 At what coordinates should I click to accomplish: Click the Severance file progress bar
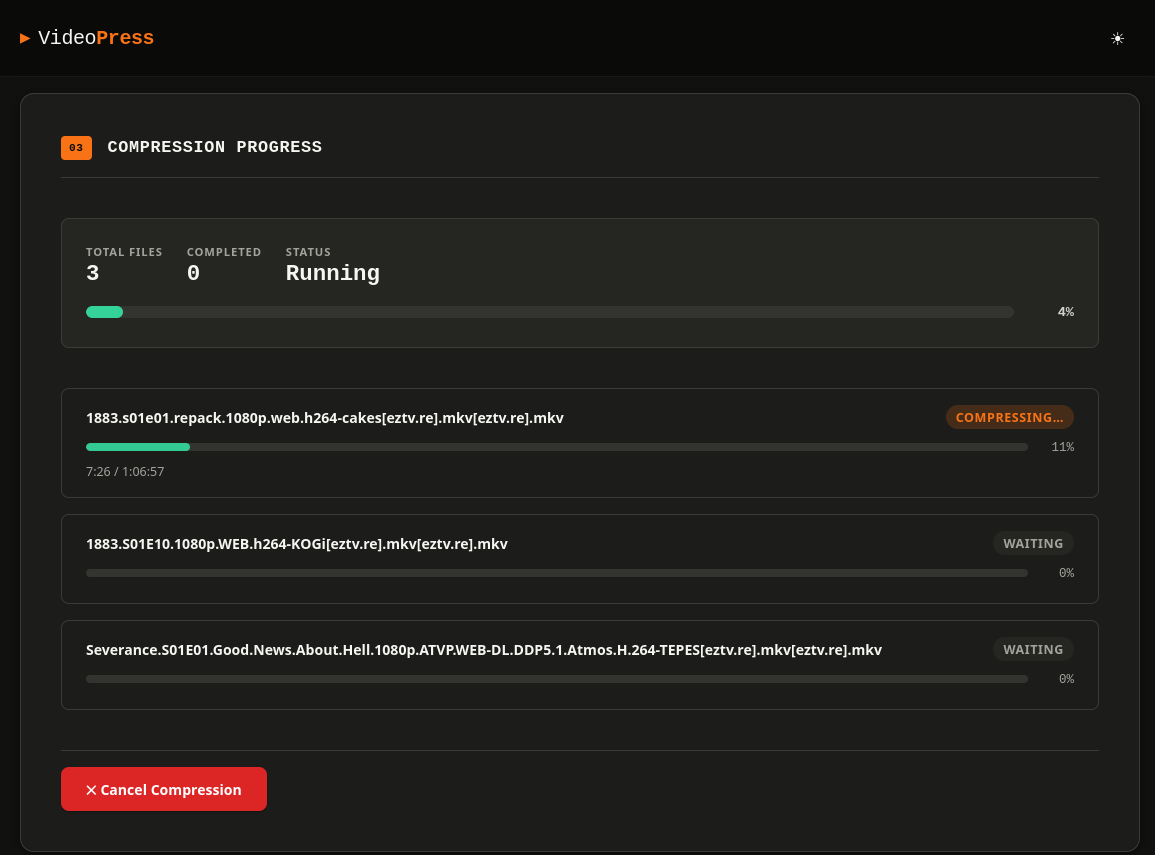pyautogui.click(x=557, y=679)
